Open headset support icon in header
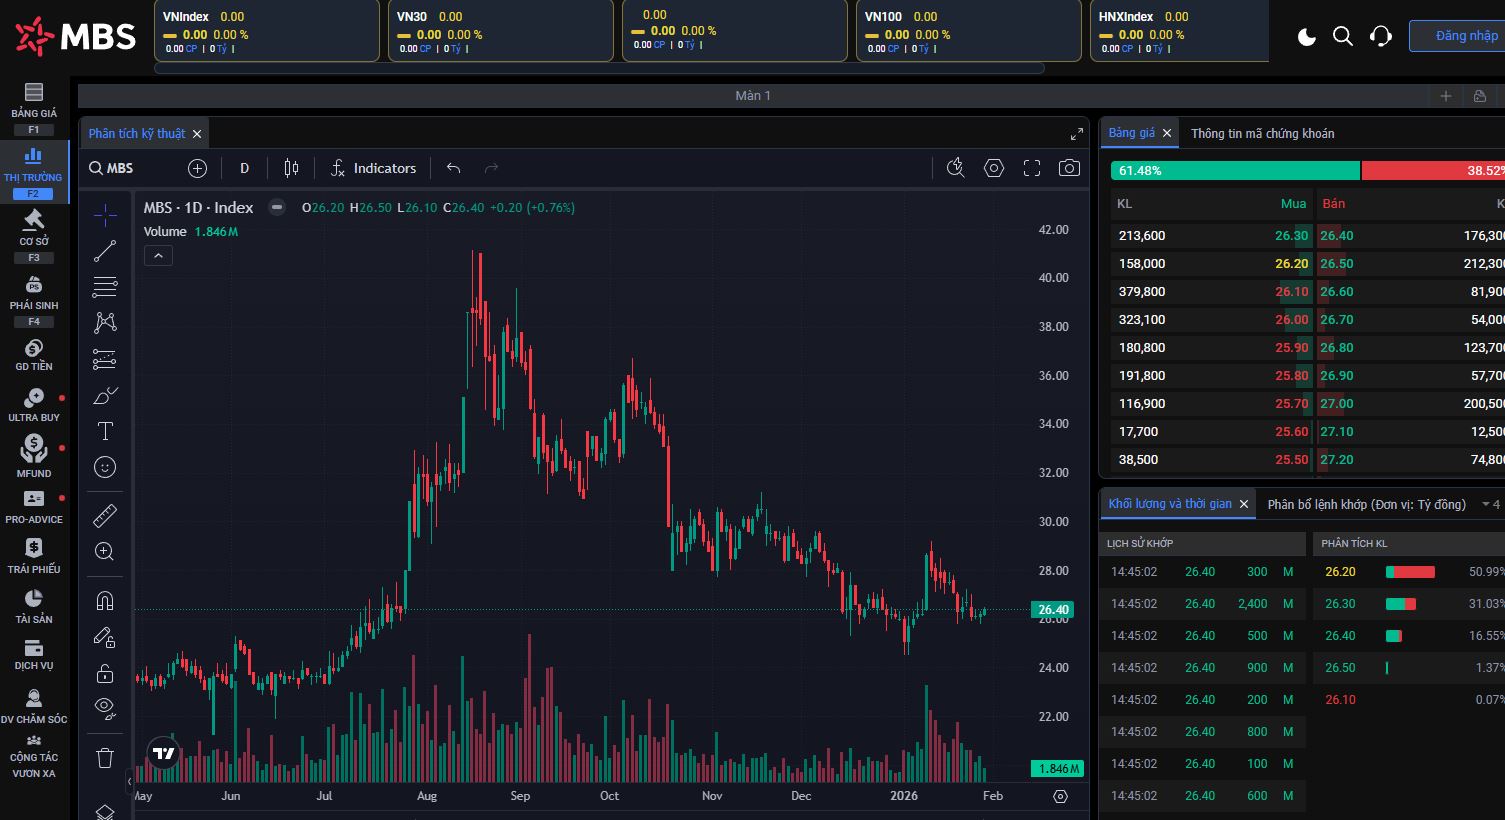This screenshot has width=1505, height=820. pos(1381,37)
